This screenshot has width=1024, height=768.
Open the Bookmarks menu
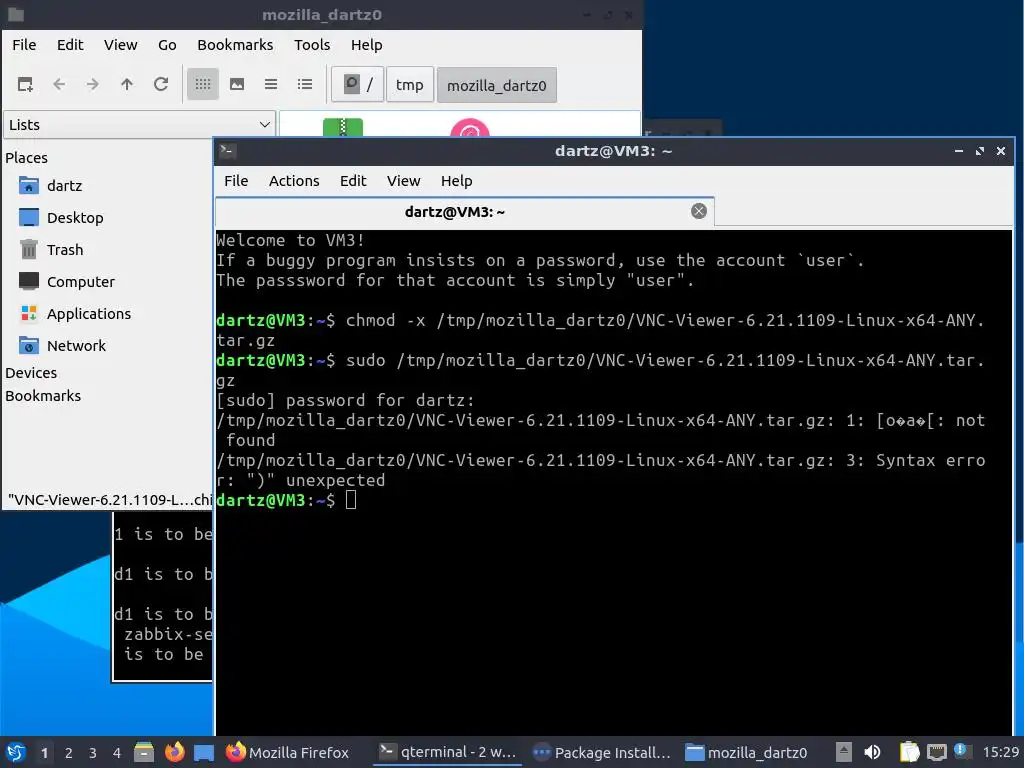pos(235,45)
